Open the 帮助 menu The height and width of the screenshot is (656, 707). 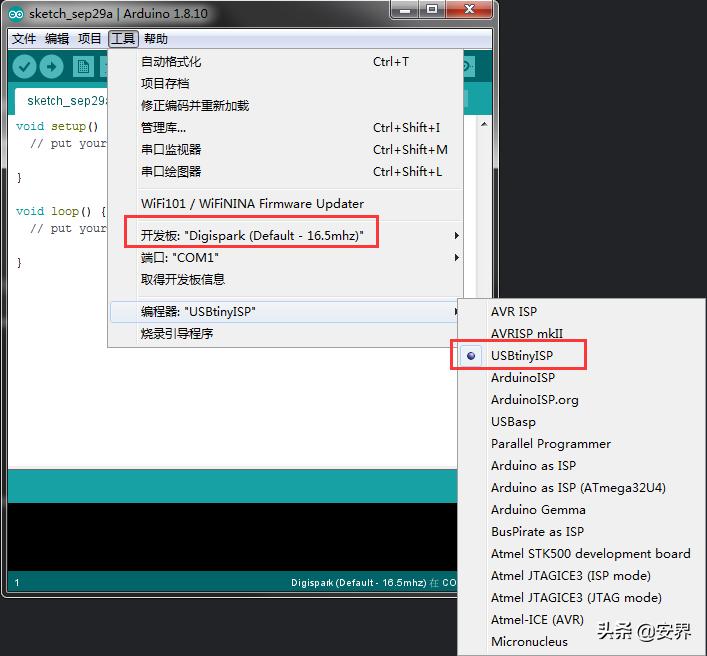point(156,39)
